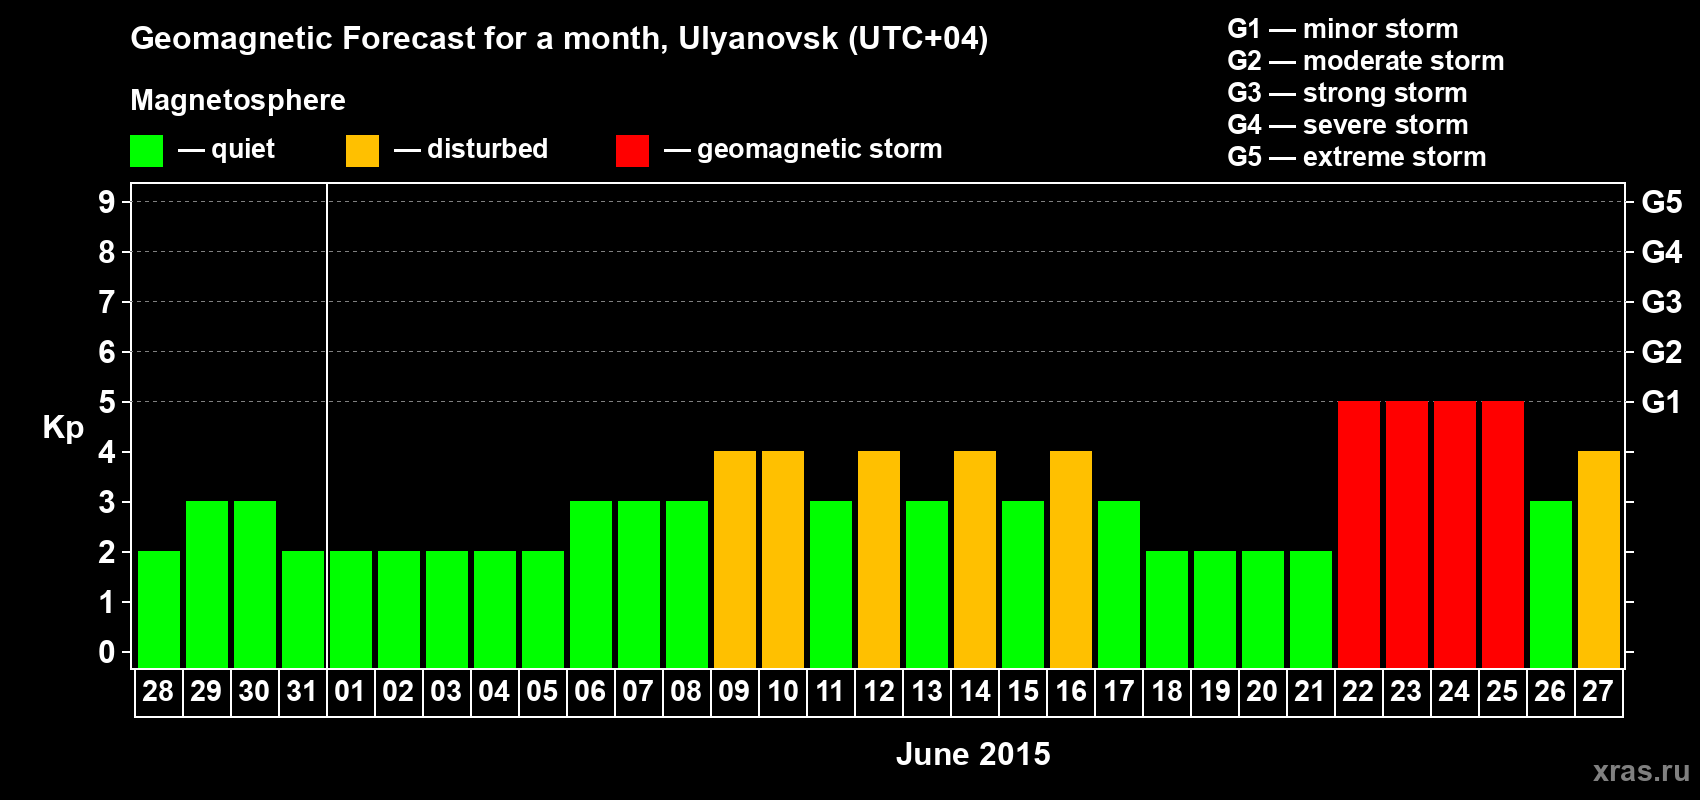1700x800 pixels.
Task: Click the orange bar for day 27
Action: point(1599,559)
